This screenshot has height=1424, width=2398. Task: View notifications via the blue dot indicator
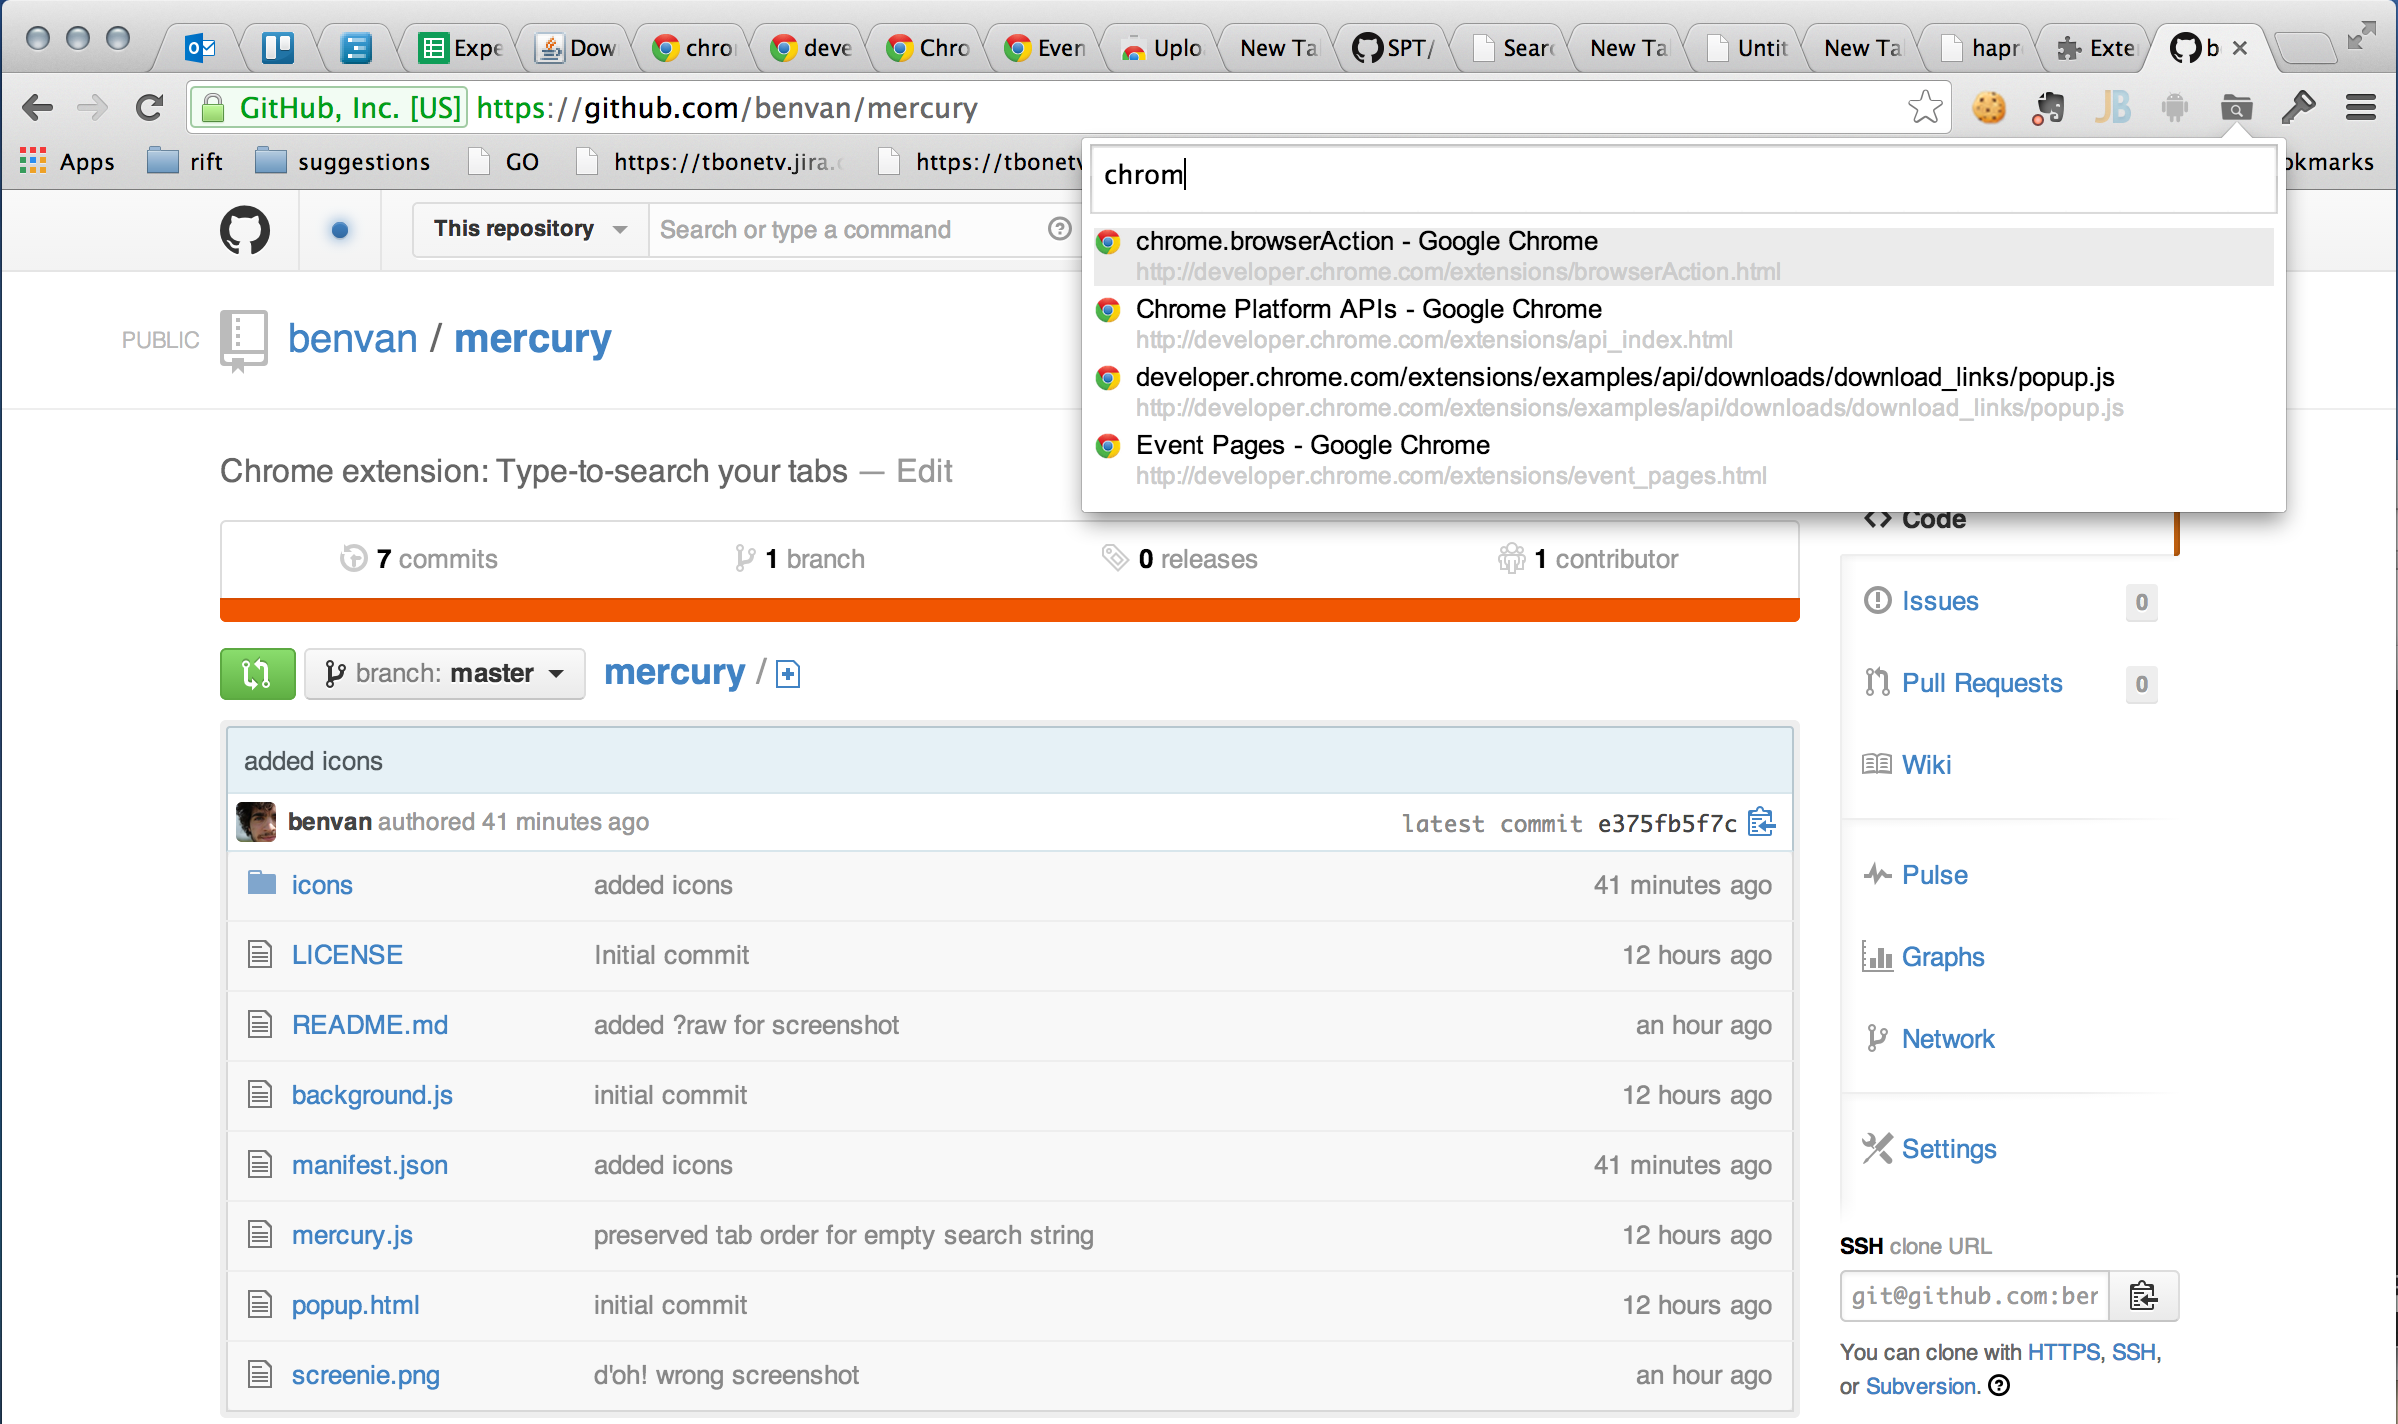pyautogui.click(x=340, y=230)
